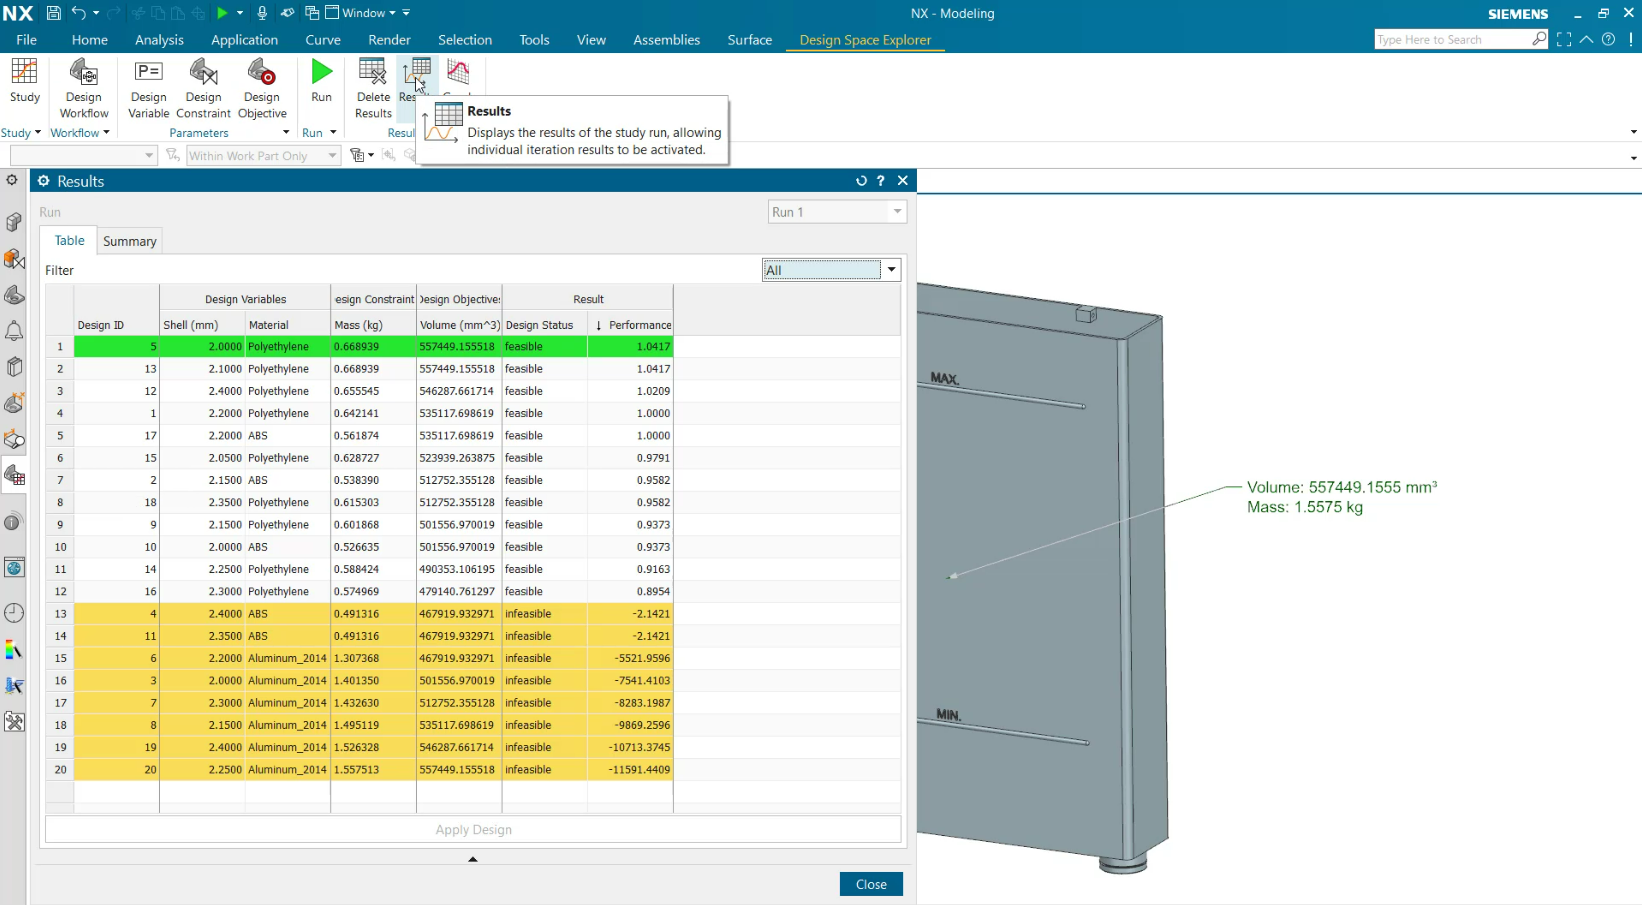Open the Filter All dropdown
This screenshot has width=1642, height=905.
[x=890, y=270]
